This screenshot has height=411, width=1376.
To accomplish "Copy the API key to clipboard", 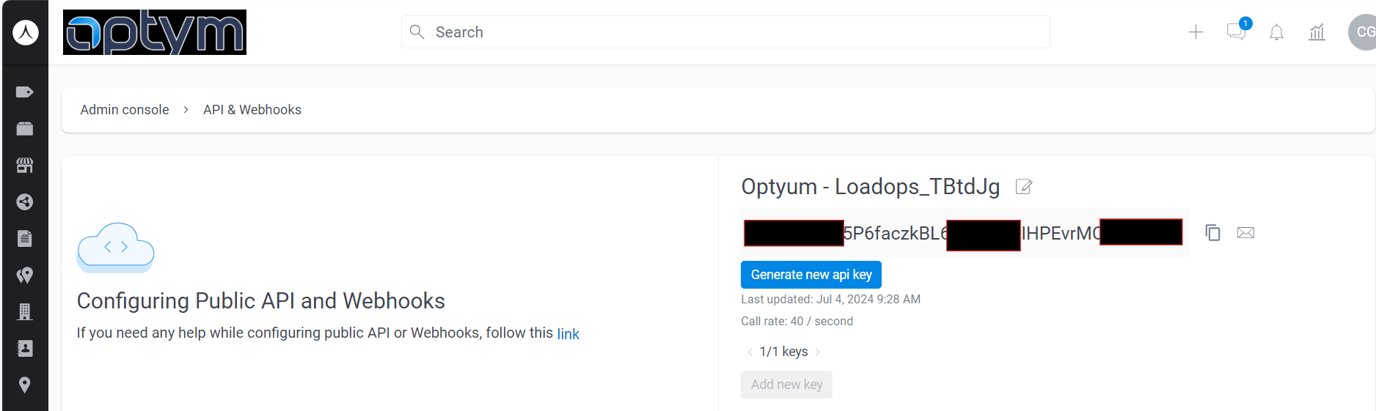I will pyautogui.click(x=1213, y=233).
